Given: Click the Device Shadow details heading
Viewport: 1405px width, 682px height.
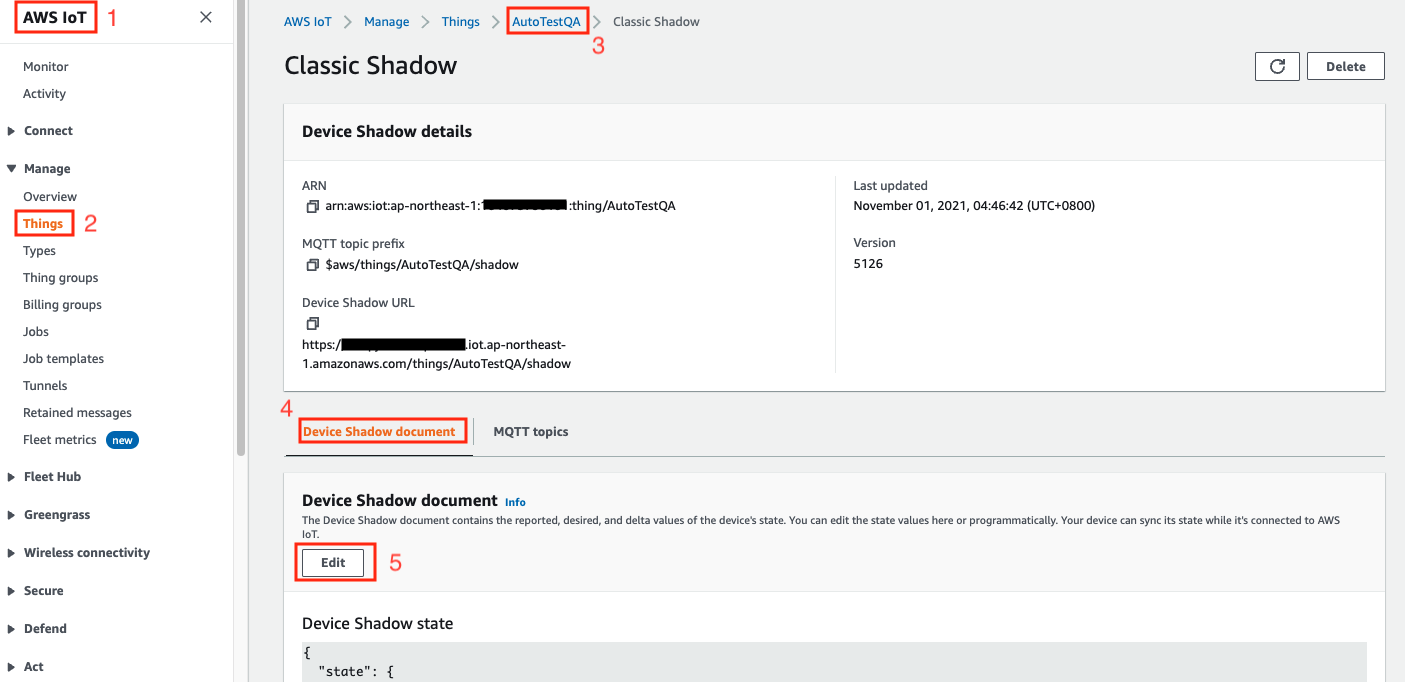Looking at the screenshot, I should 387,131.
